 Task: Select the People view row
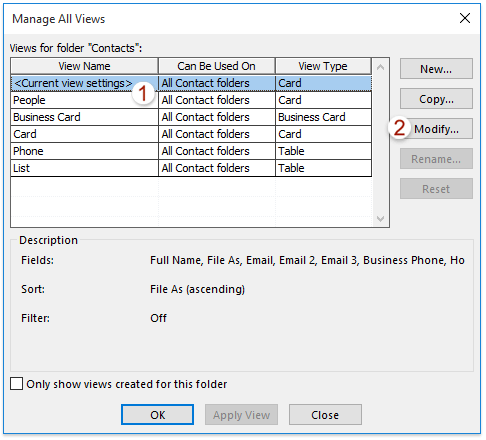[x=191, y=100]
